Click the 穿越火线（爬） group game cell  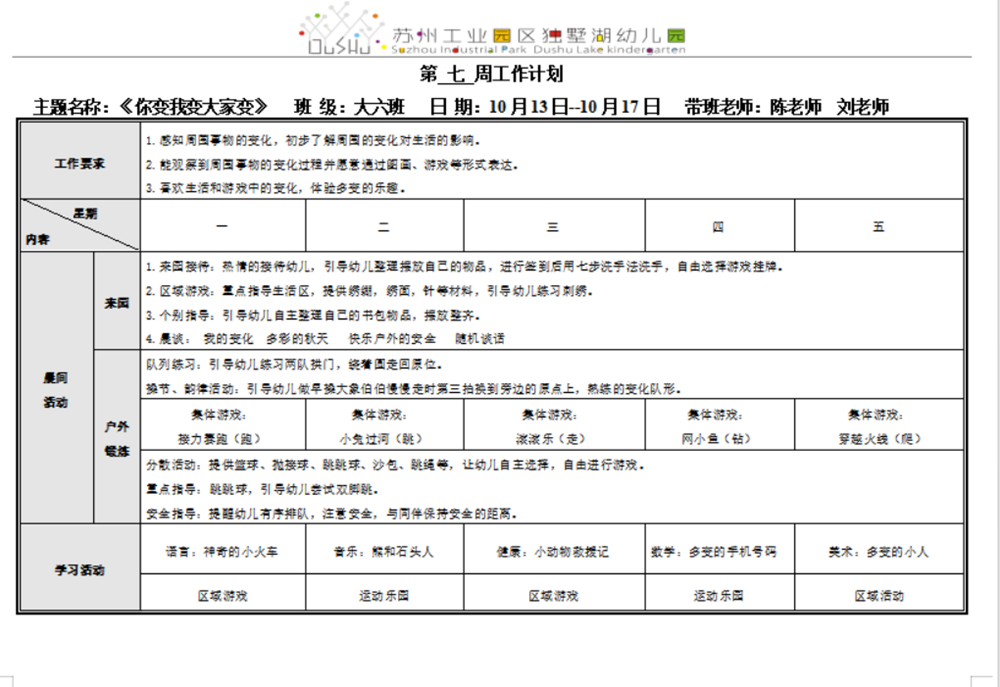pos(878,426)
